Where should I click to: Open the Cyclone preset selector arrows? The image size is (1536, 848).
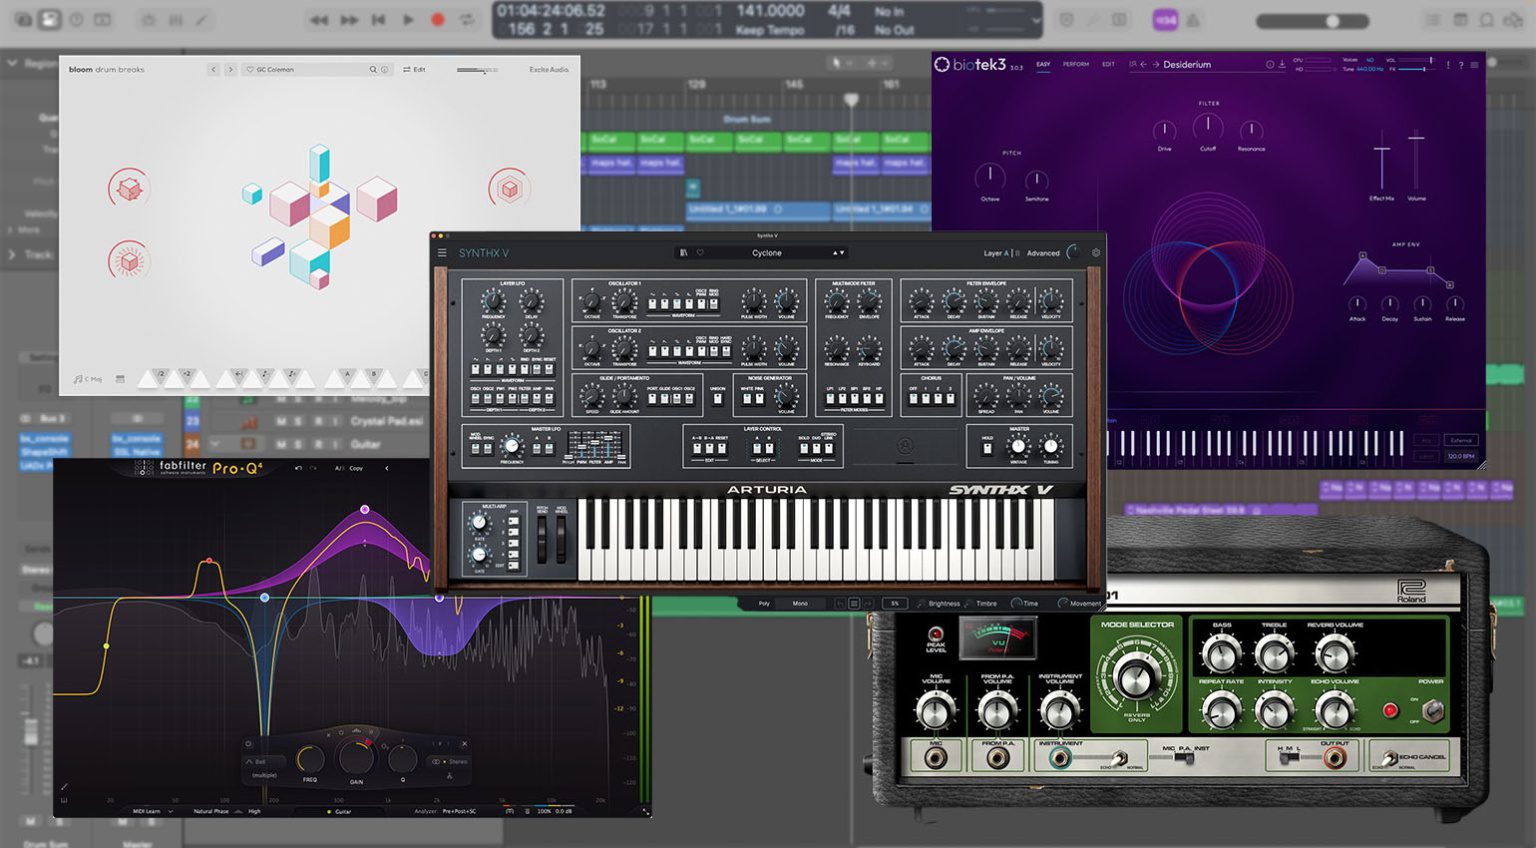click(x=838, y=253)
